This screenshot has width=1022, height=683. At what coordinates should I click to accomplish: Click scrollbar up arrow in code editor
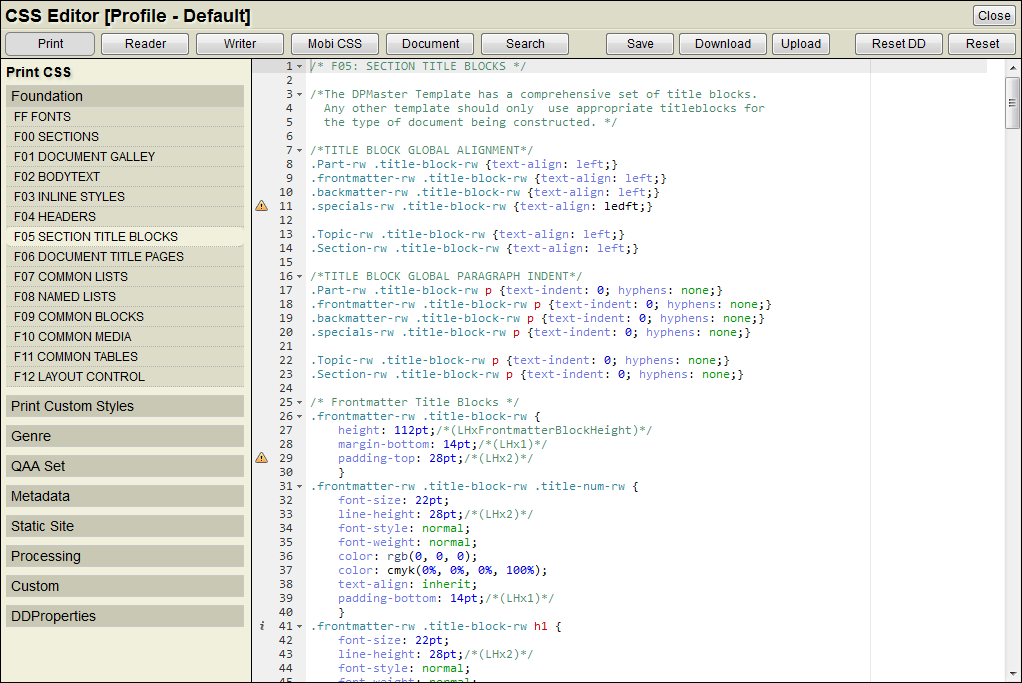1012,68
